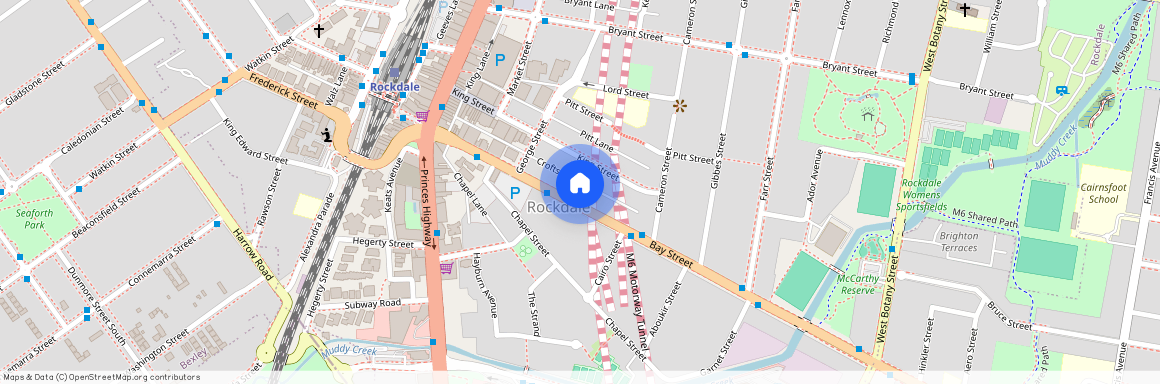Select the Seaforth Park label

pyautogui.click(x=34, y=218)
